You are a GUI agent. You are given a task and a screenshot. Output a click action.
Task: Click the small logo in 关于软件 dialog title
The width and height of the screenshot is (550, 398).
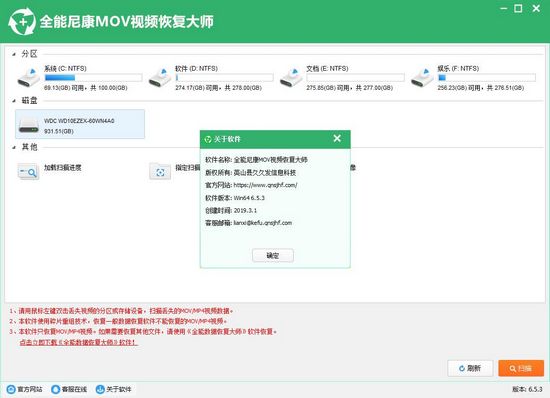[208, 140]
